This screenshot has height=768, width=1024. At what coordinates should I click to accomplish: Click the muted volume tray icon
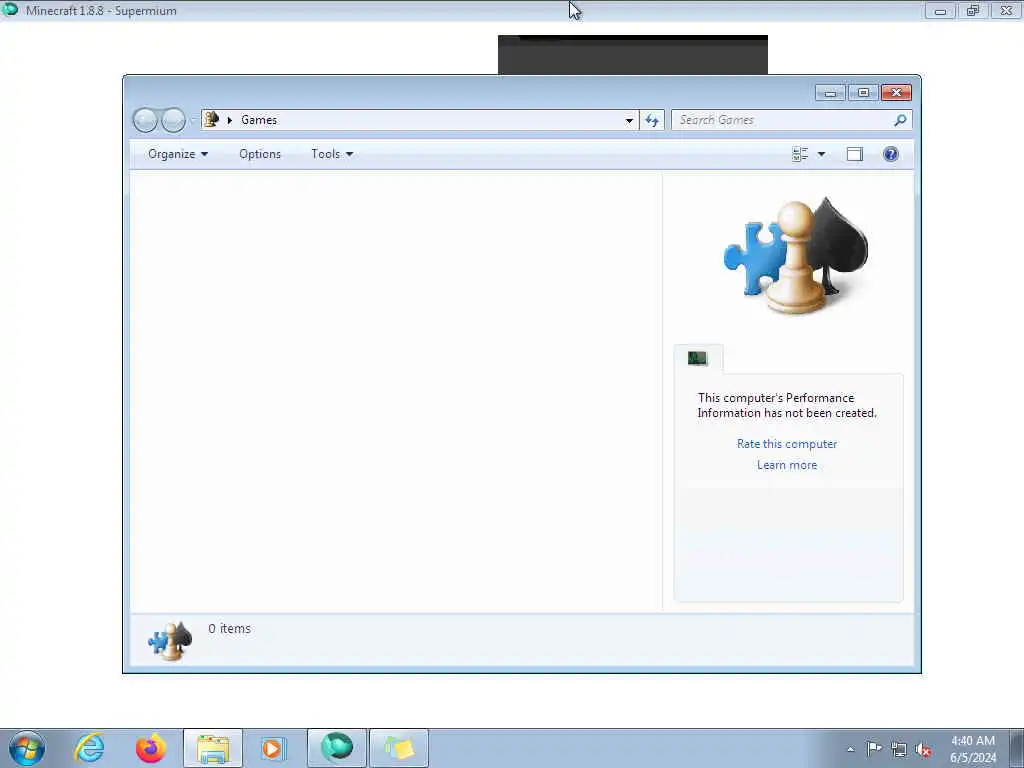923,749
